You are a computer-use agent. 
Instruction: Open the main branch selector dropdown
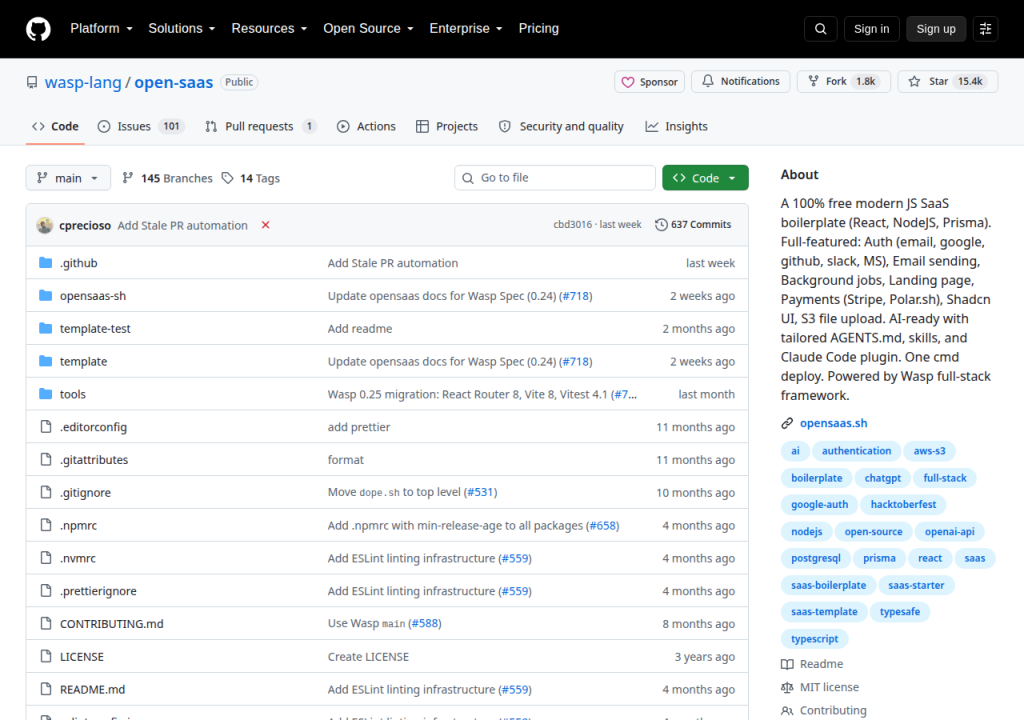[68, 178]
